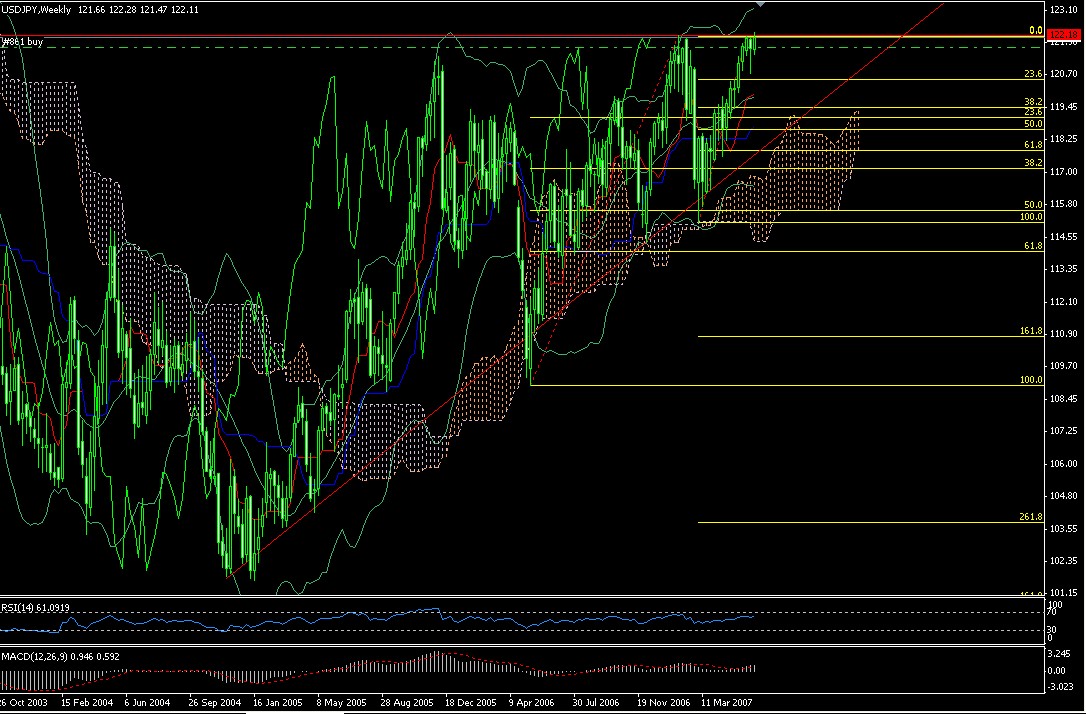Click the 19 Nov 2006 date label

pos(664,702)
